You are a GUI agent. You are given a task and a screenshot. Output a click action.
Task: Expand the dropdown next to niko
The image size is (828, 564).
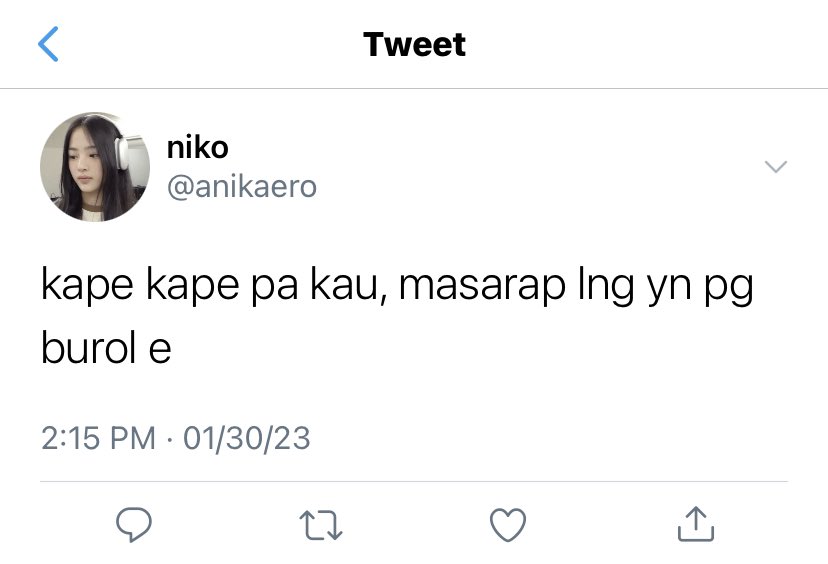[x=776, y=166]
